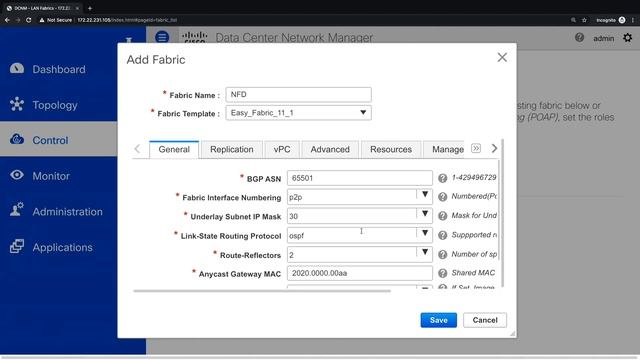
Task: Toggle the hamburger menu button
Action: click(162, 37)
